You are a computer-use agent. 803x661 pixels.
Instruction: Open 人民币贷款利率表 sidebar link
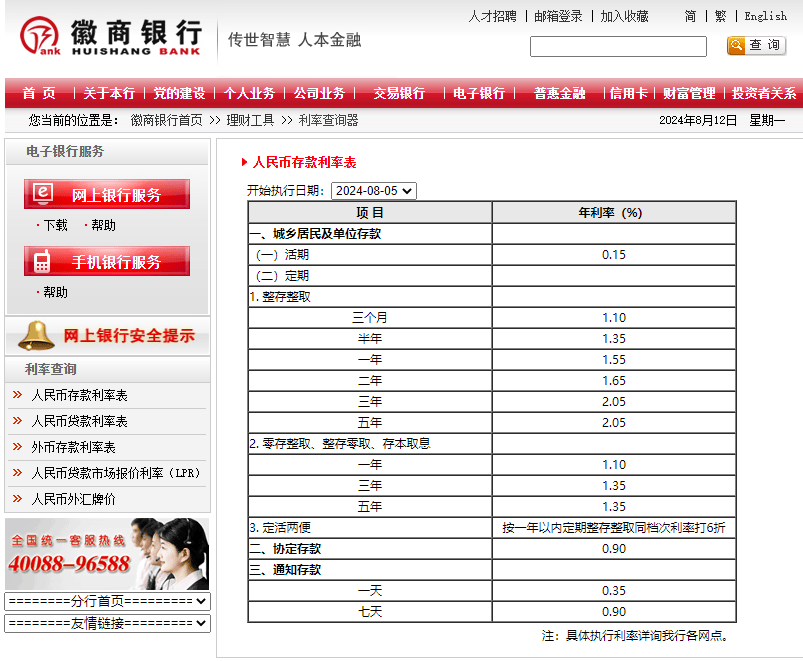[79, 421]
